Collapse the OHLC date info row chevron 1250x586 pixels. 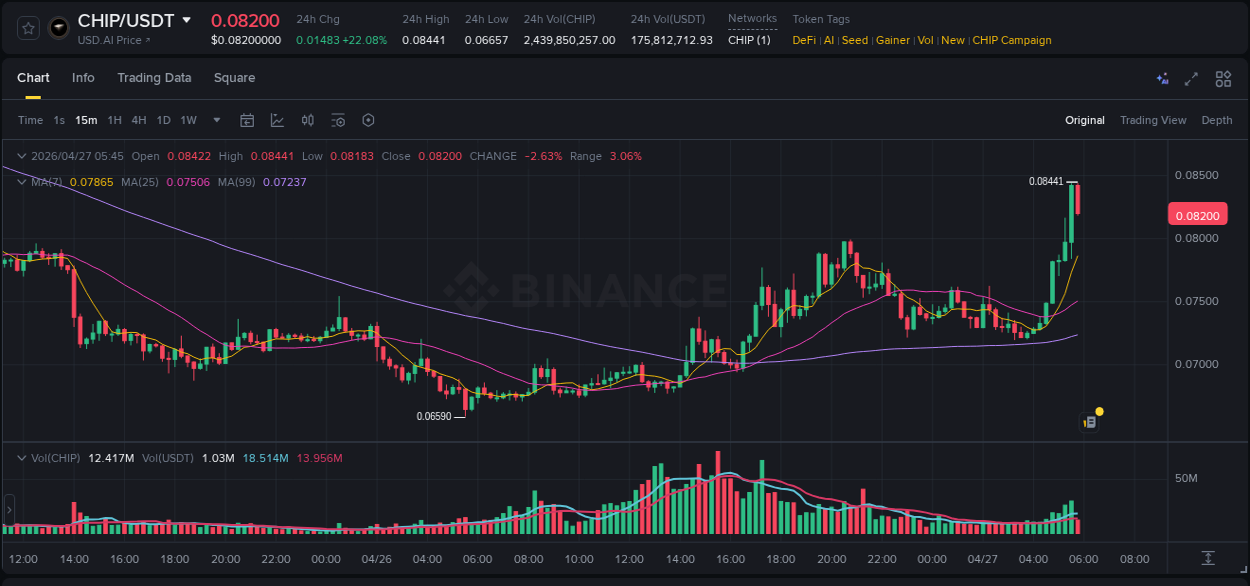[22, 156]
